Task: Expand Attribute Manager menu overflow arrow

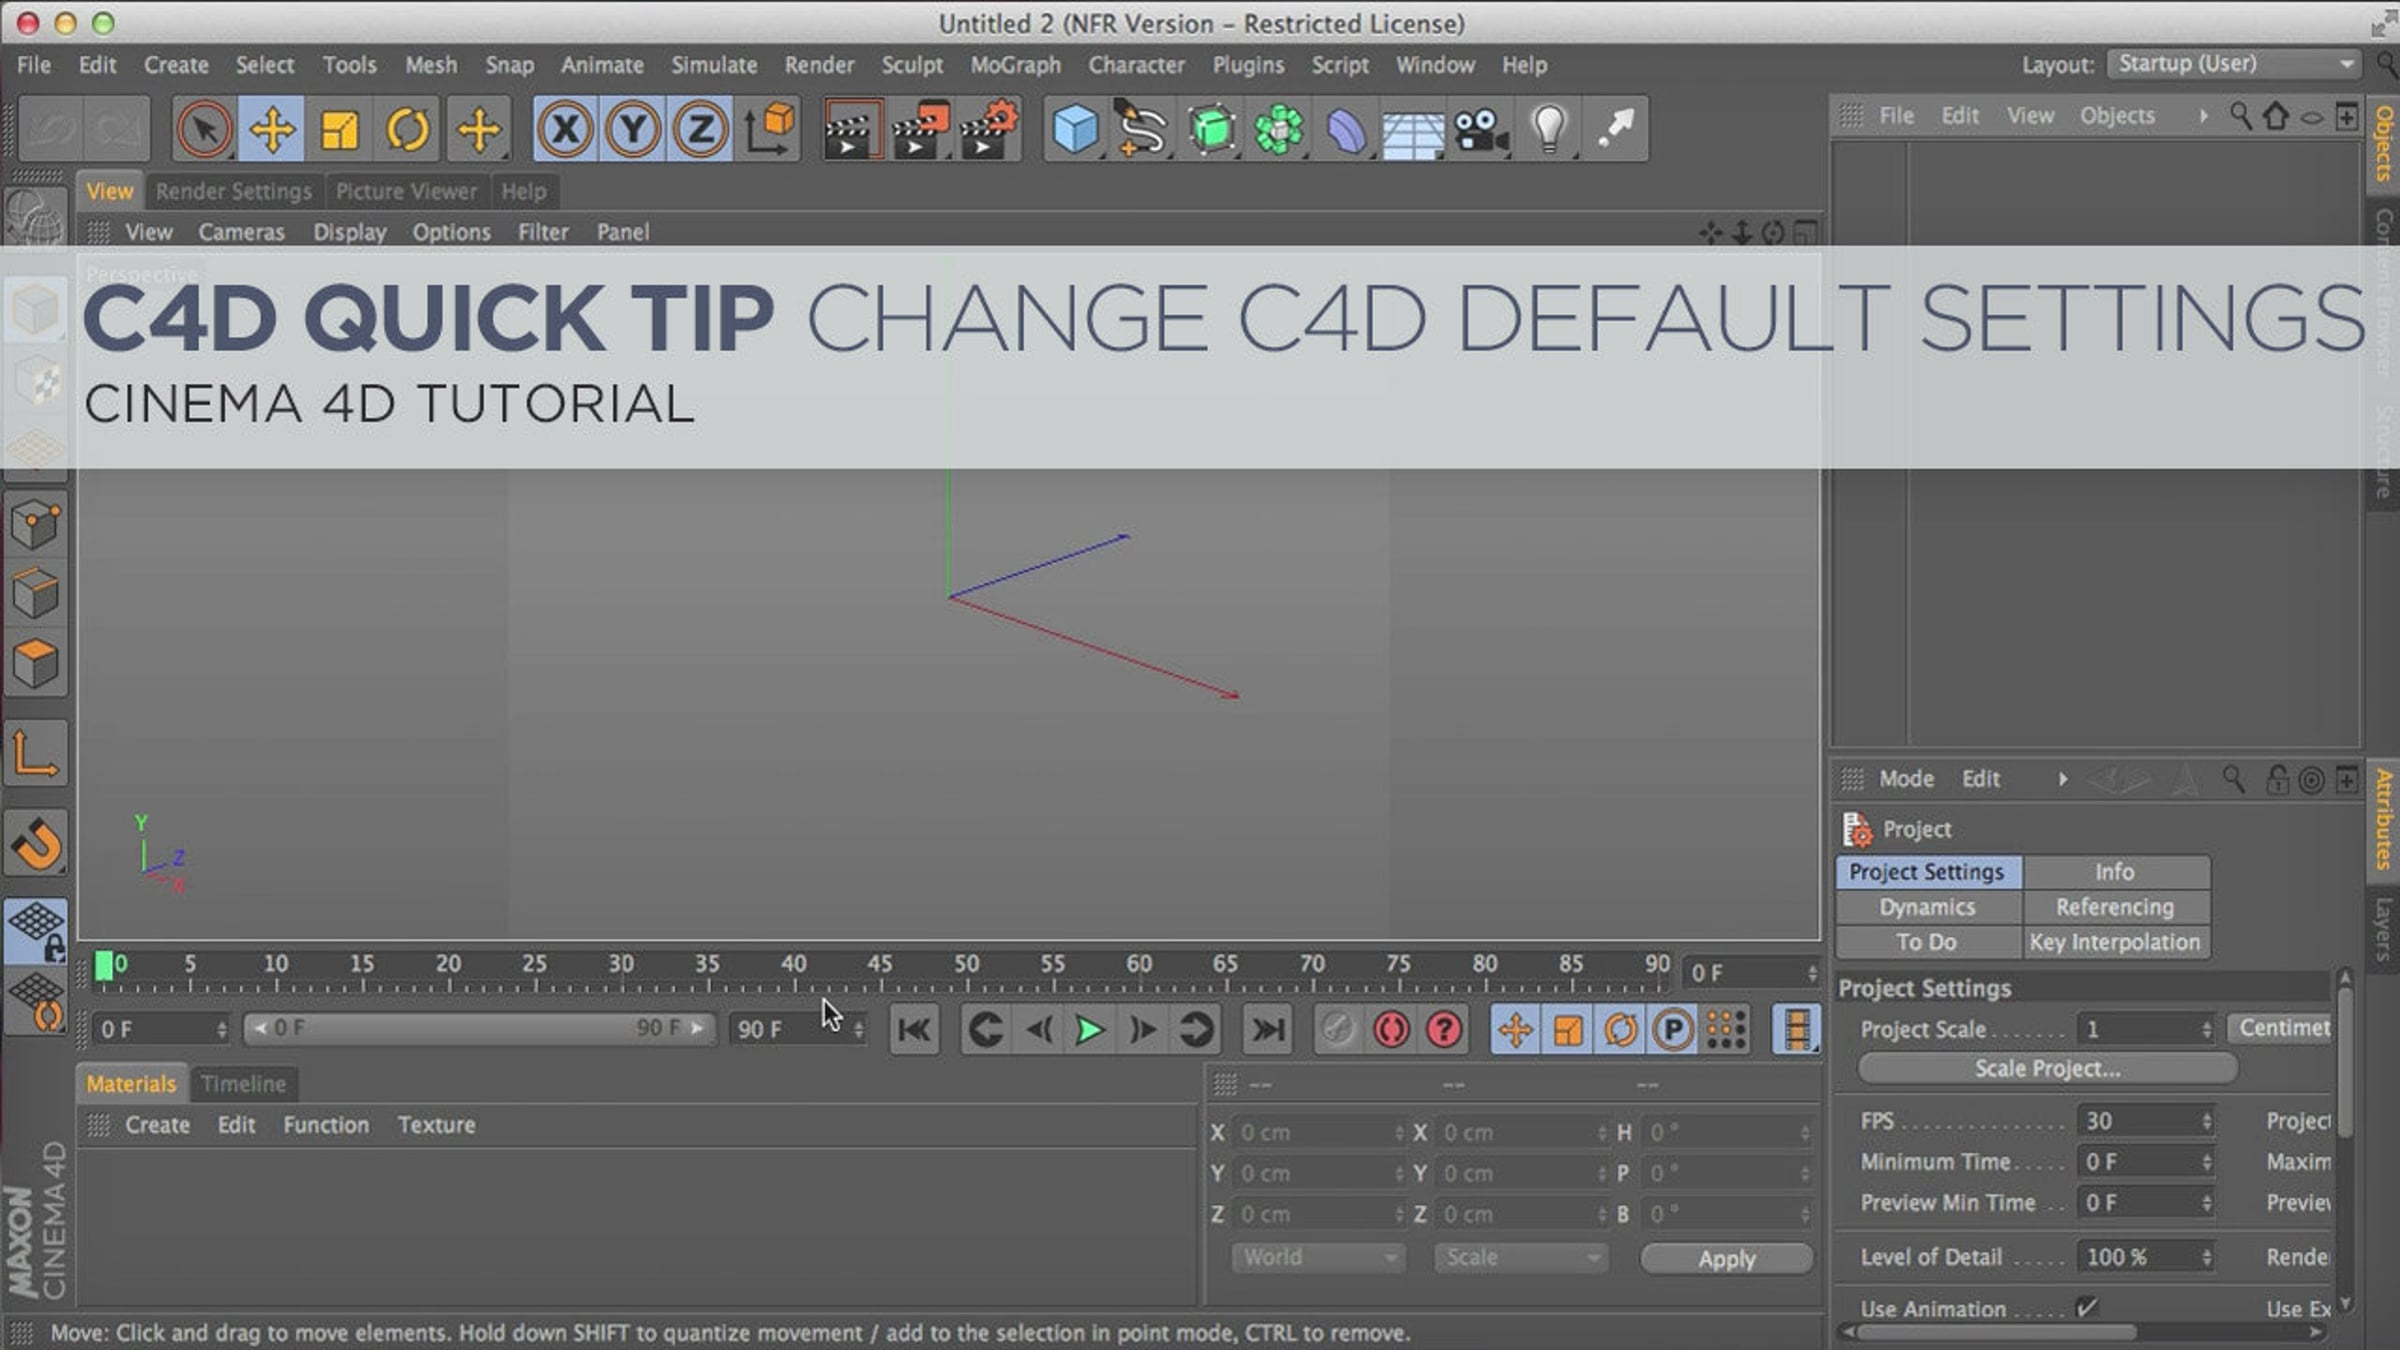Action: point(2062,779)
